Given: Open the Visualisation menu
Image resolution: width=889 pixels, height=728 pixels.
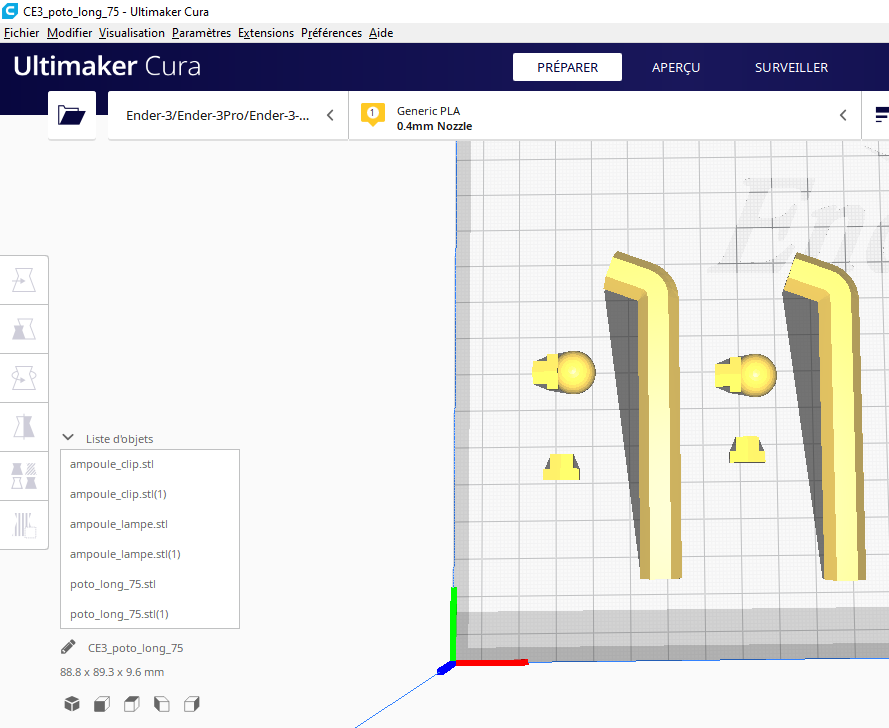Looking at the screenshot, I should pyautogui.click(x=132, y=33).
